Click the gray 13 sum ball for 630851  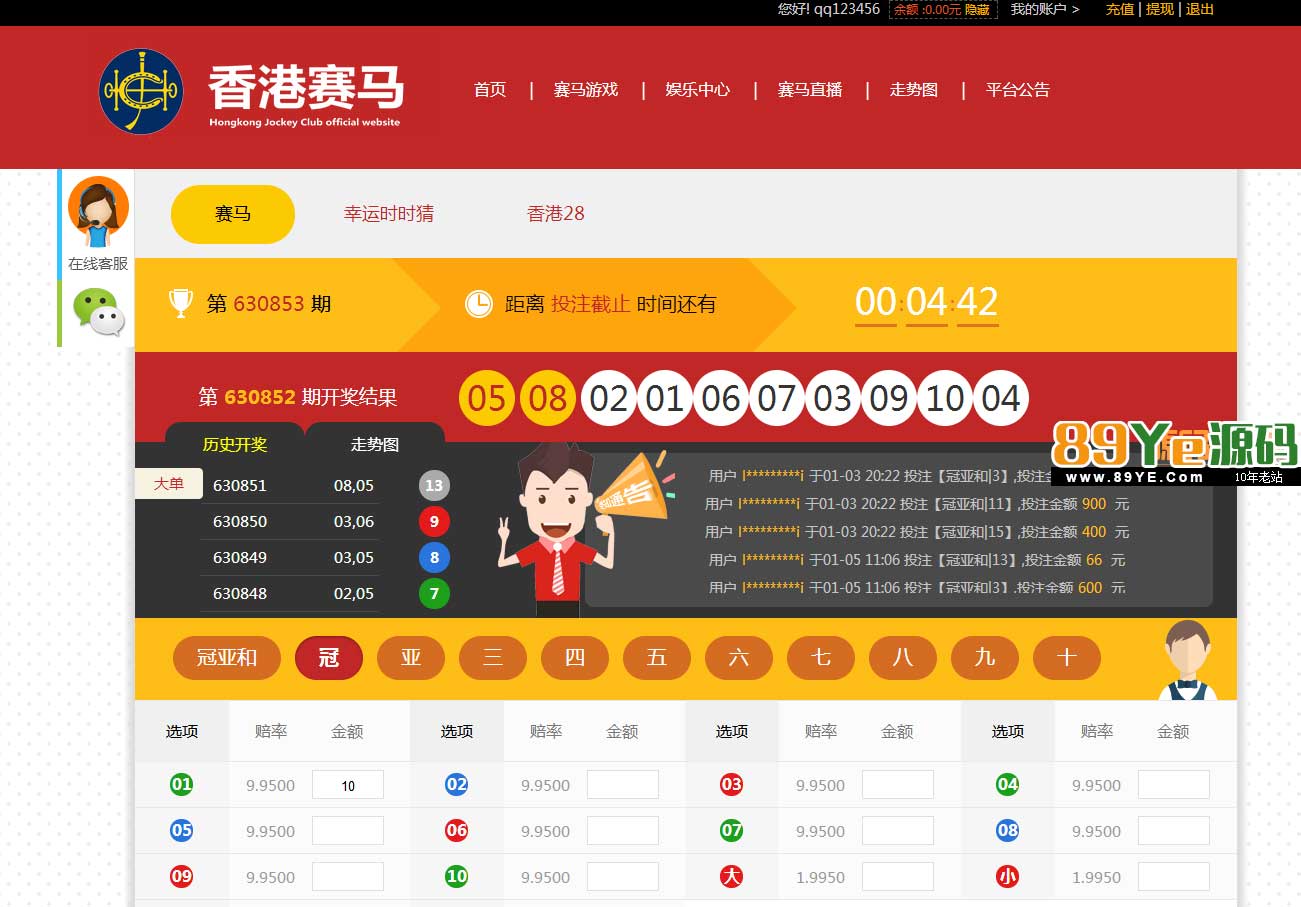coord(434,486)
